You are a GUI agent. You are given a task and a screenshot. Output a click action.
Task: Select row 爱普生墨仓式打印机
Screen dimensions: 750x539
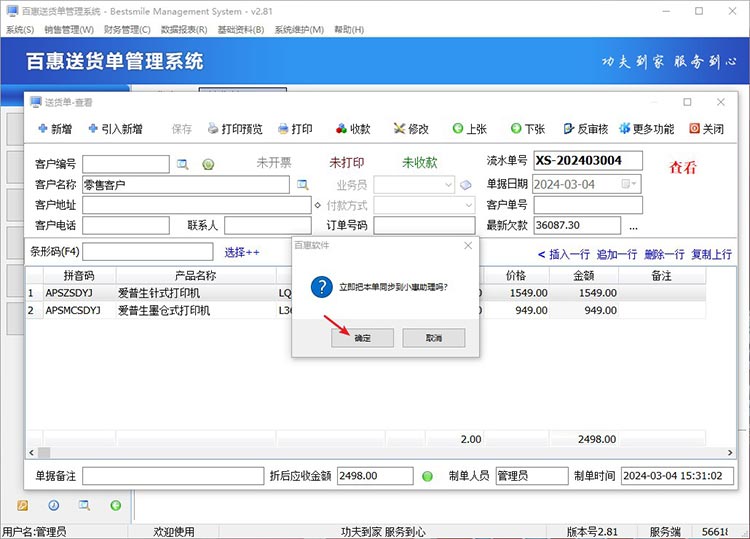click(366, 310)
